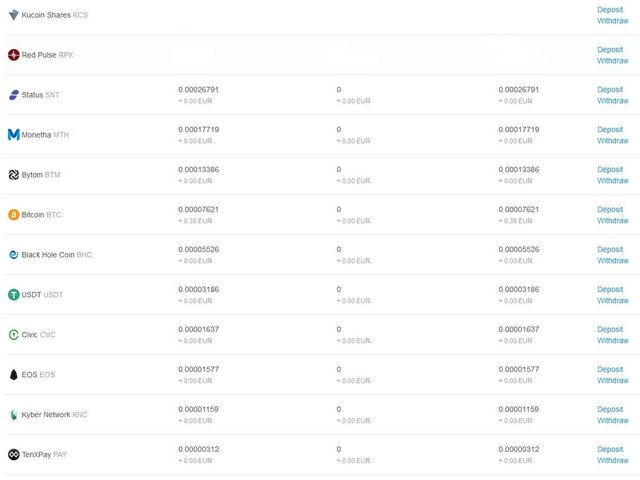Screen dimensions: 640x480
Task: Withdraw Kyber Network KNC tokens
Action: coord(613,421)
